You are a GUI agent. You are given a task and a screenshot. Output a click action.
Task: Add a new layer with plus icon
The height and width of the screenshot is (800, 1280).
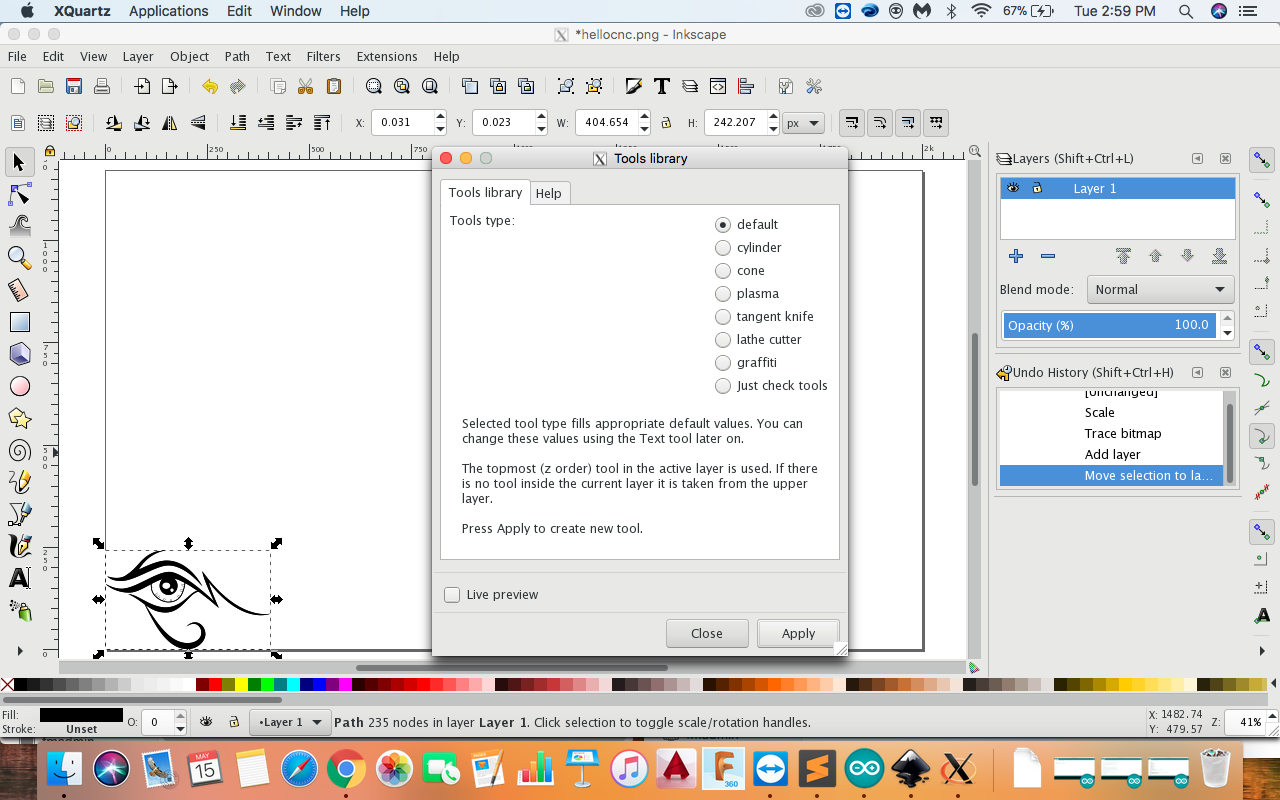click(1016, 256)
